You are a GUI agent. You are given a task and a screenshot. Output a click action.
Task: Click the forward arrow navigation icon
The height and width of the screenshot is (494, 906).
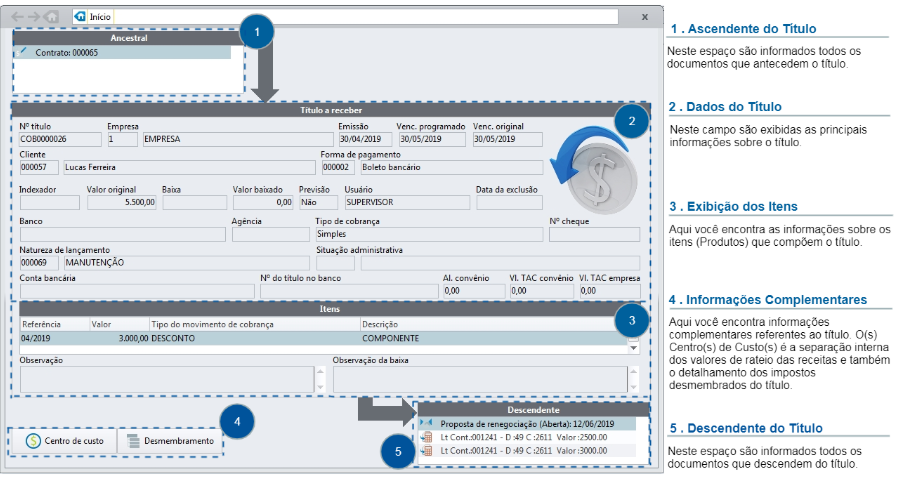[35, 17]
